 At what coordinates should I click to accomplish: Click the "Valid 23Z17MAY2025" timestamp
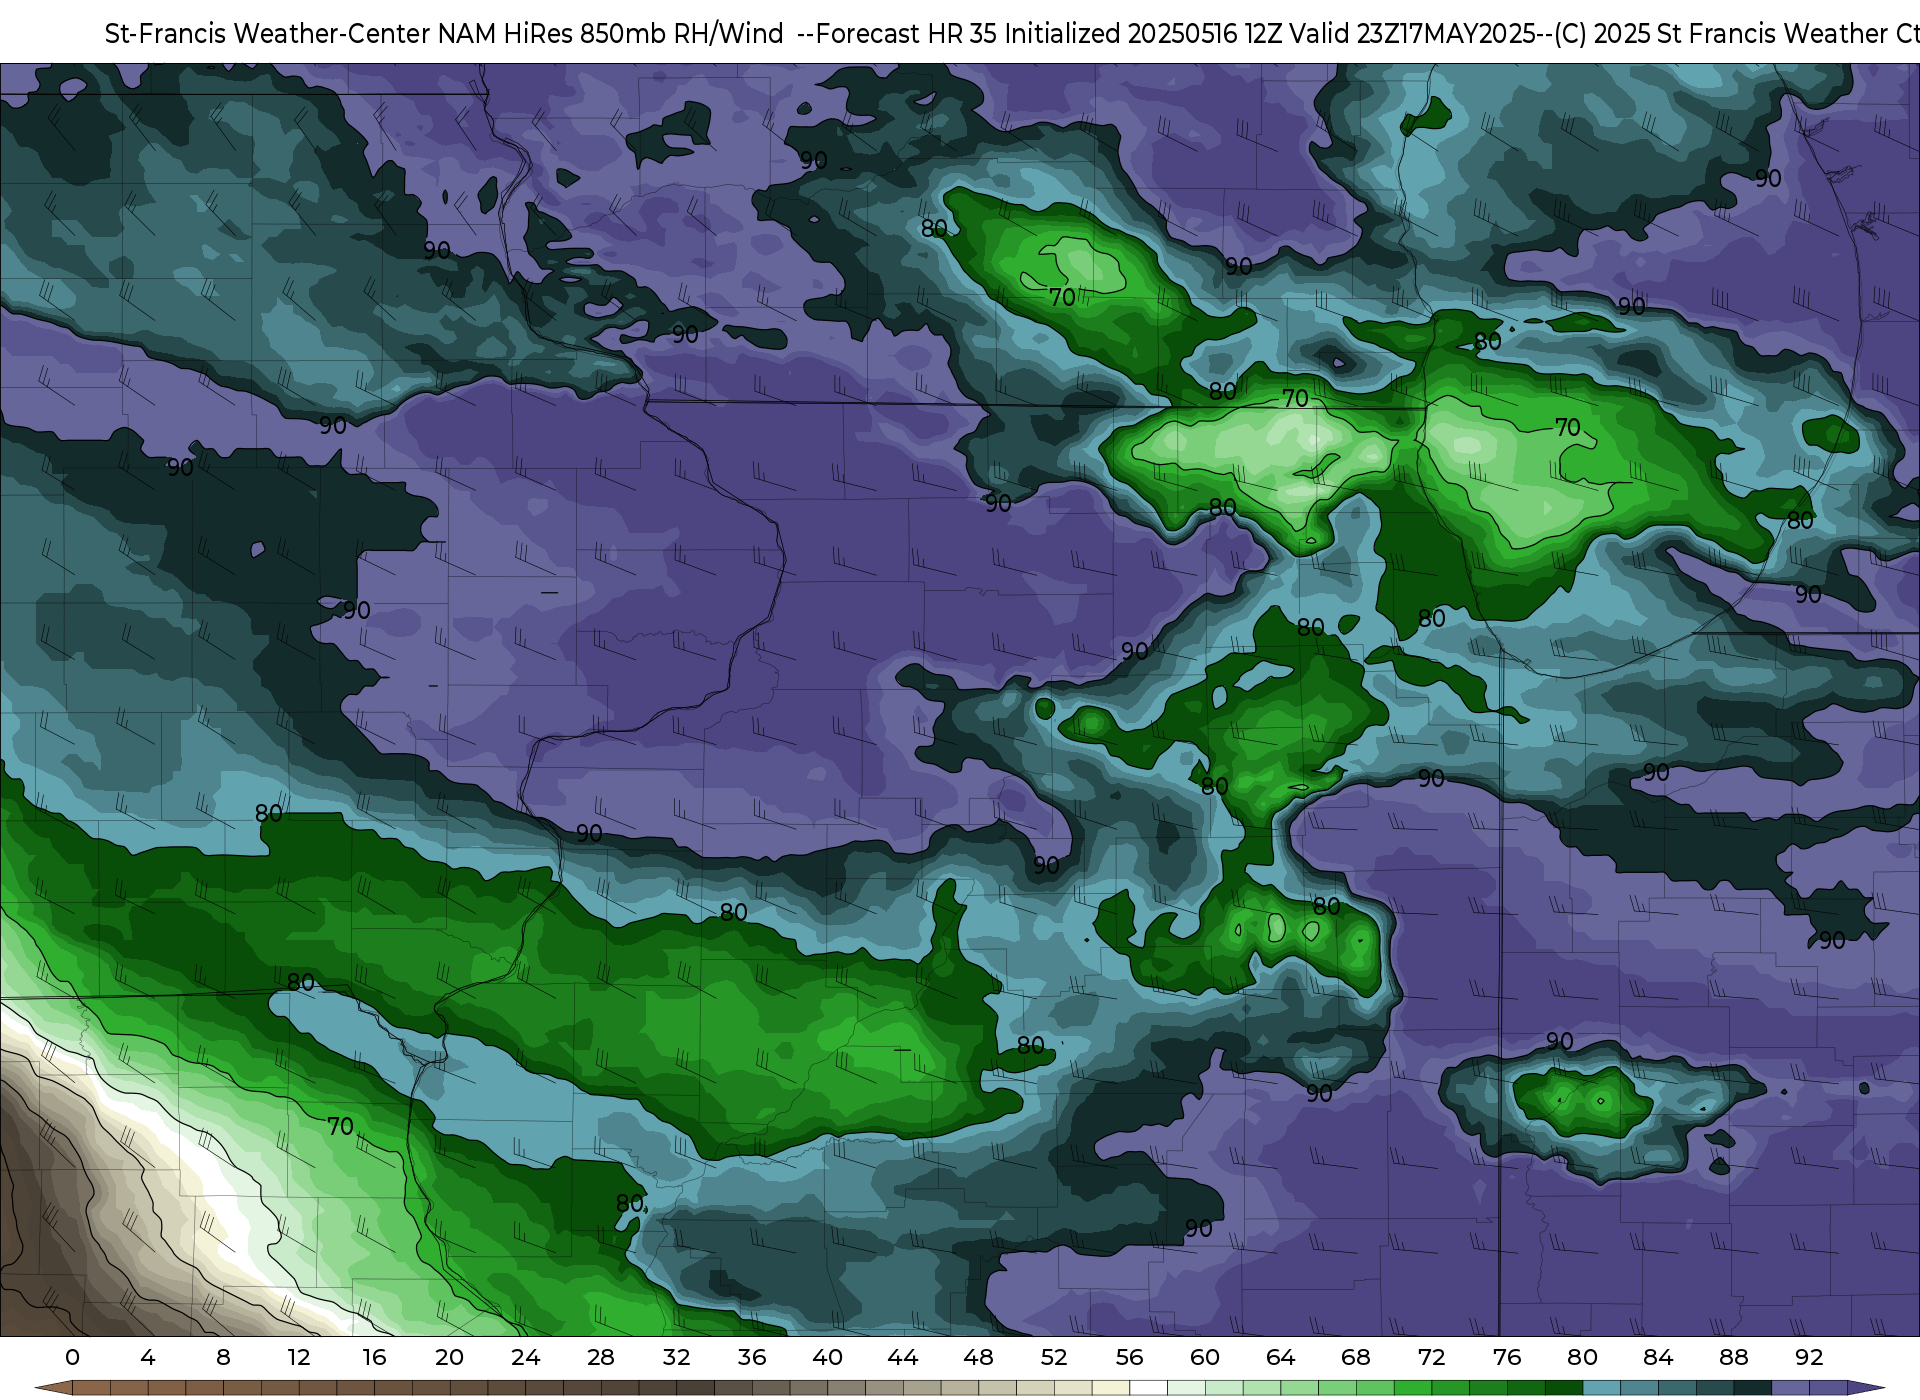point(1412,34)
